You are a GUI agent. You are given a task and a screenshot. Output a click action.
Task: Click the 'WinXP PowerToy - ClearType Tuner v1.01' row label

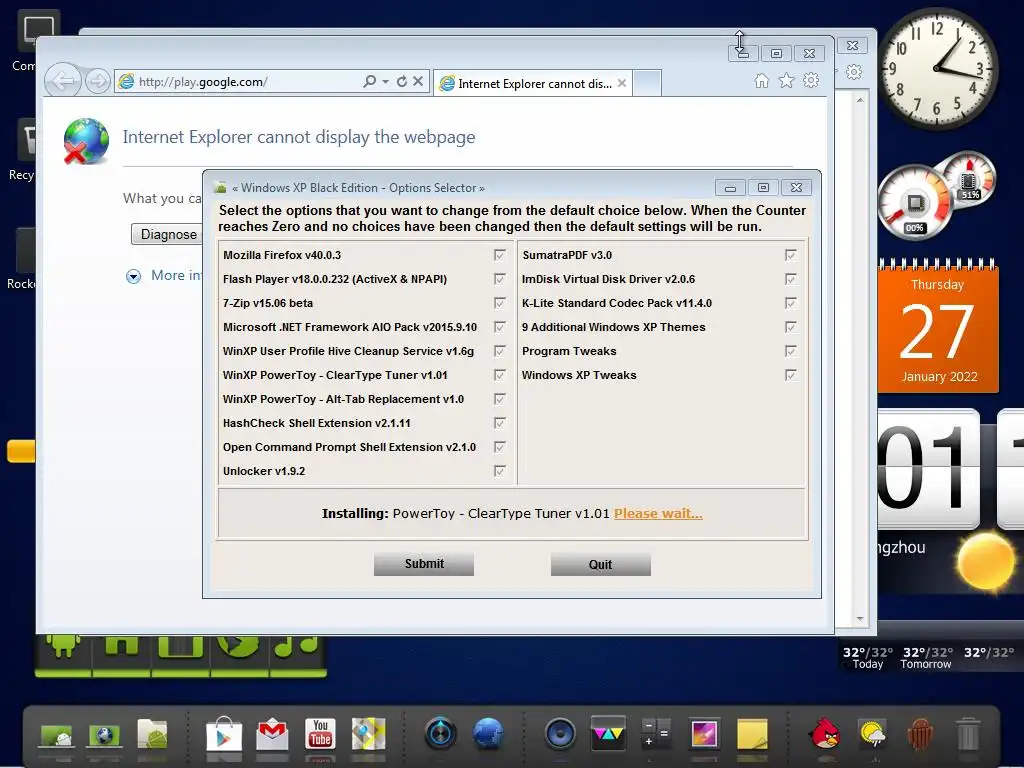pos(335,375)
